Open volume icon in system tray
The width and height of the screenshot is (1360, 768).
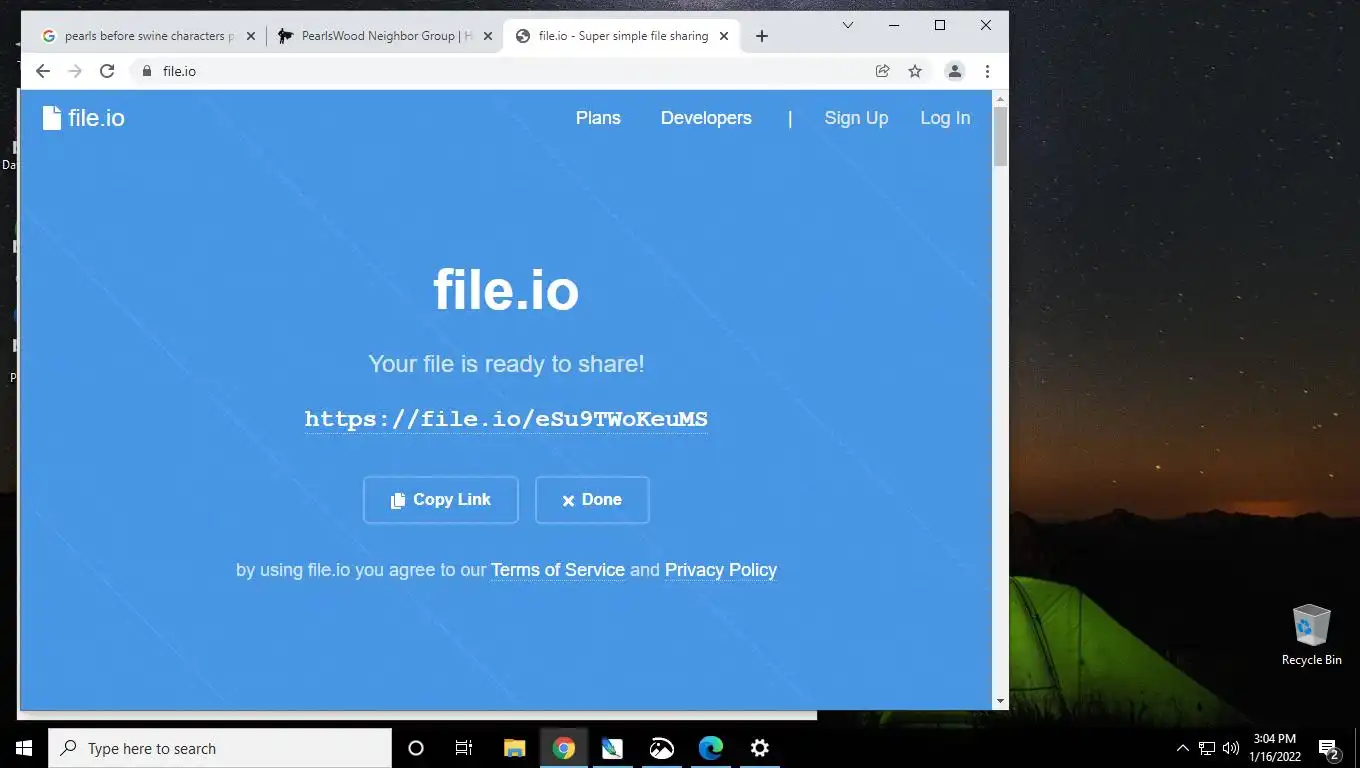coord(1231,748)
